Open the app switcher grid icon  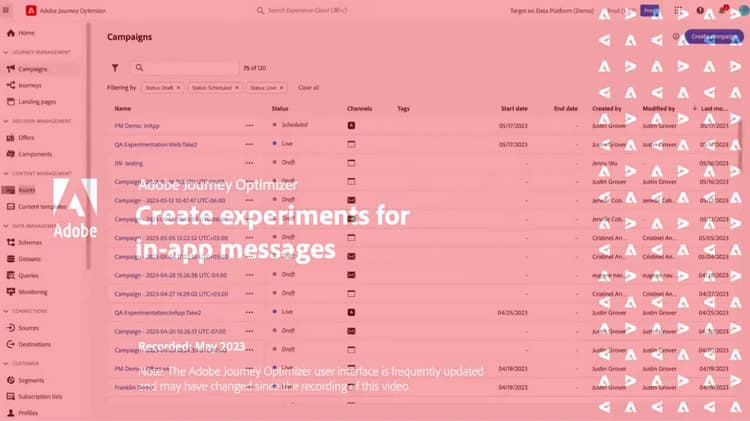tap(678, 10)
